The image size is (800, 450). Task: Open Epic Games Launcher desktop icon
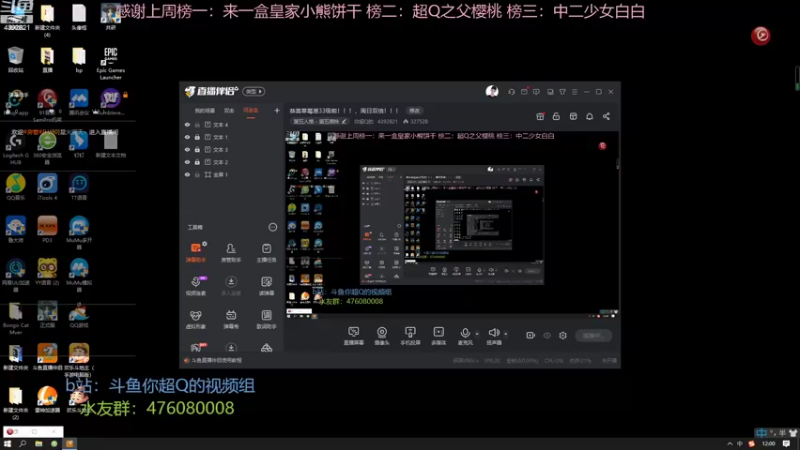coord(111,63)
